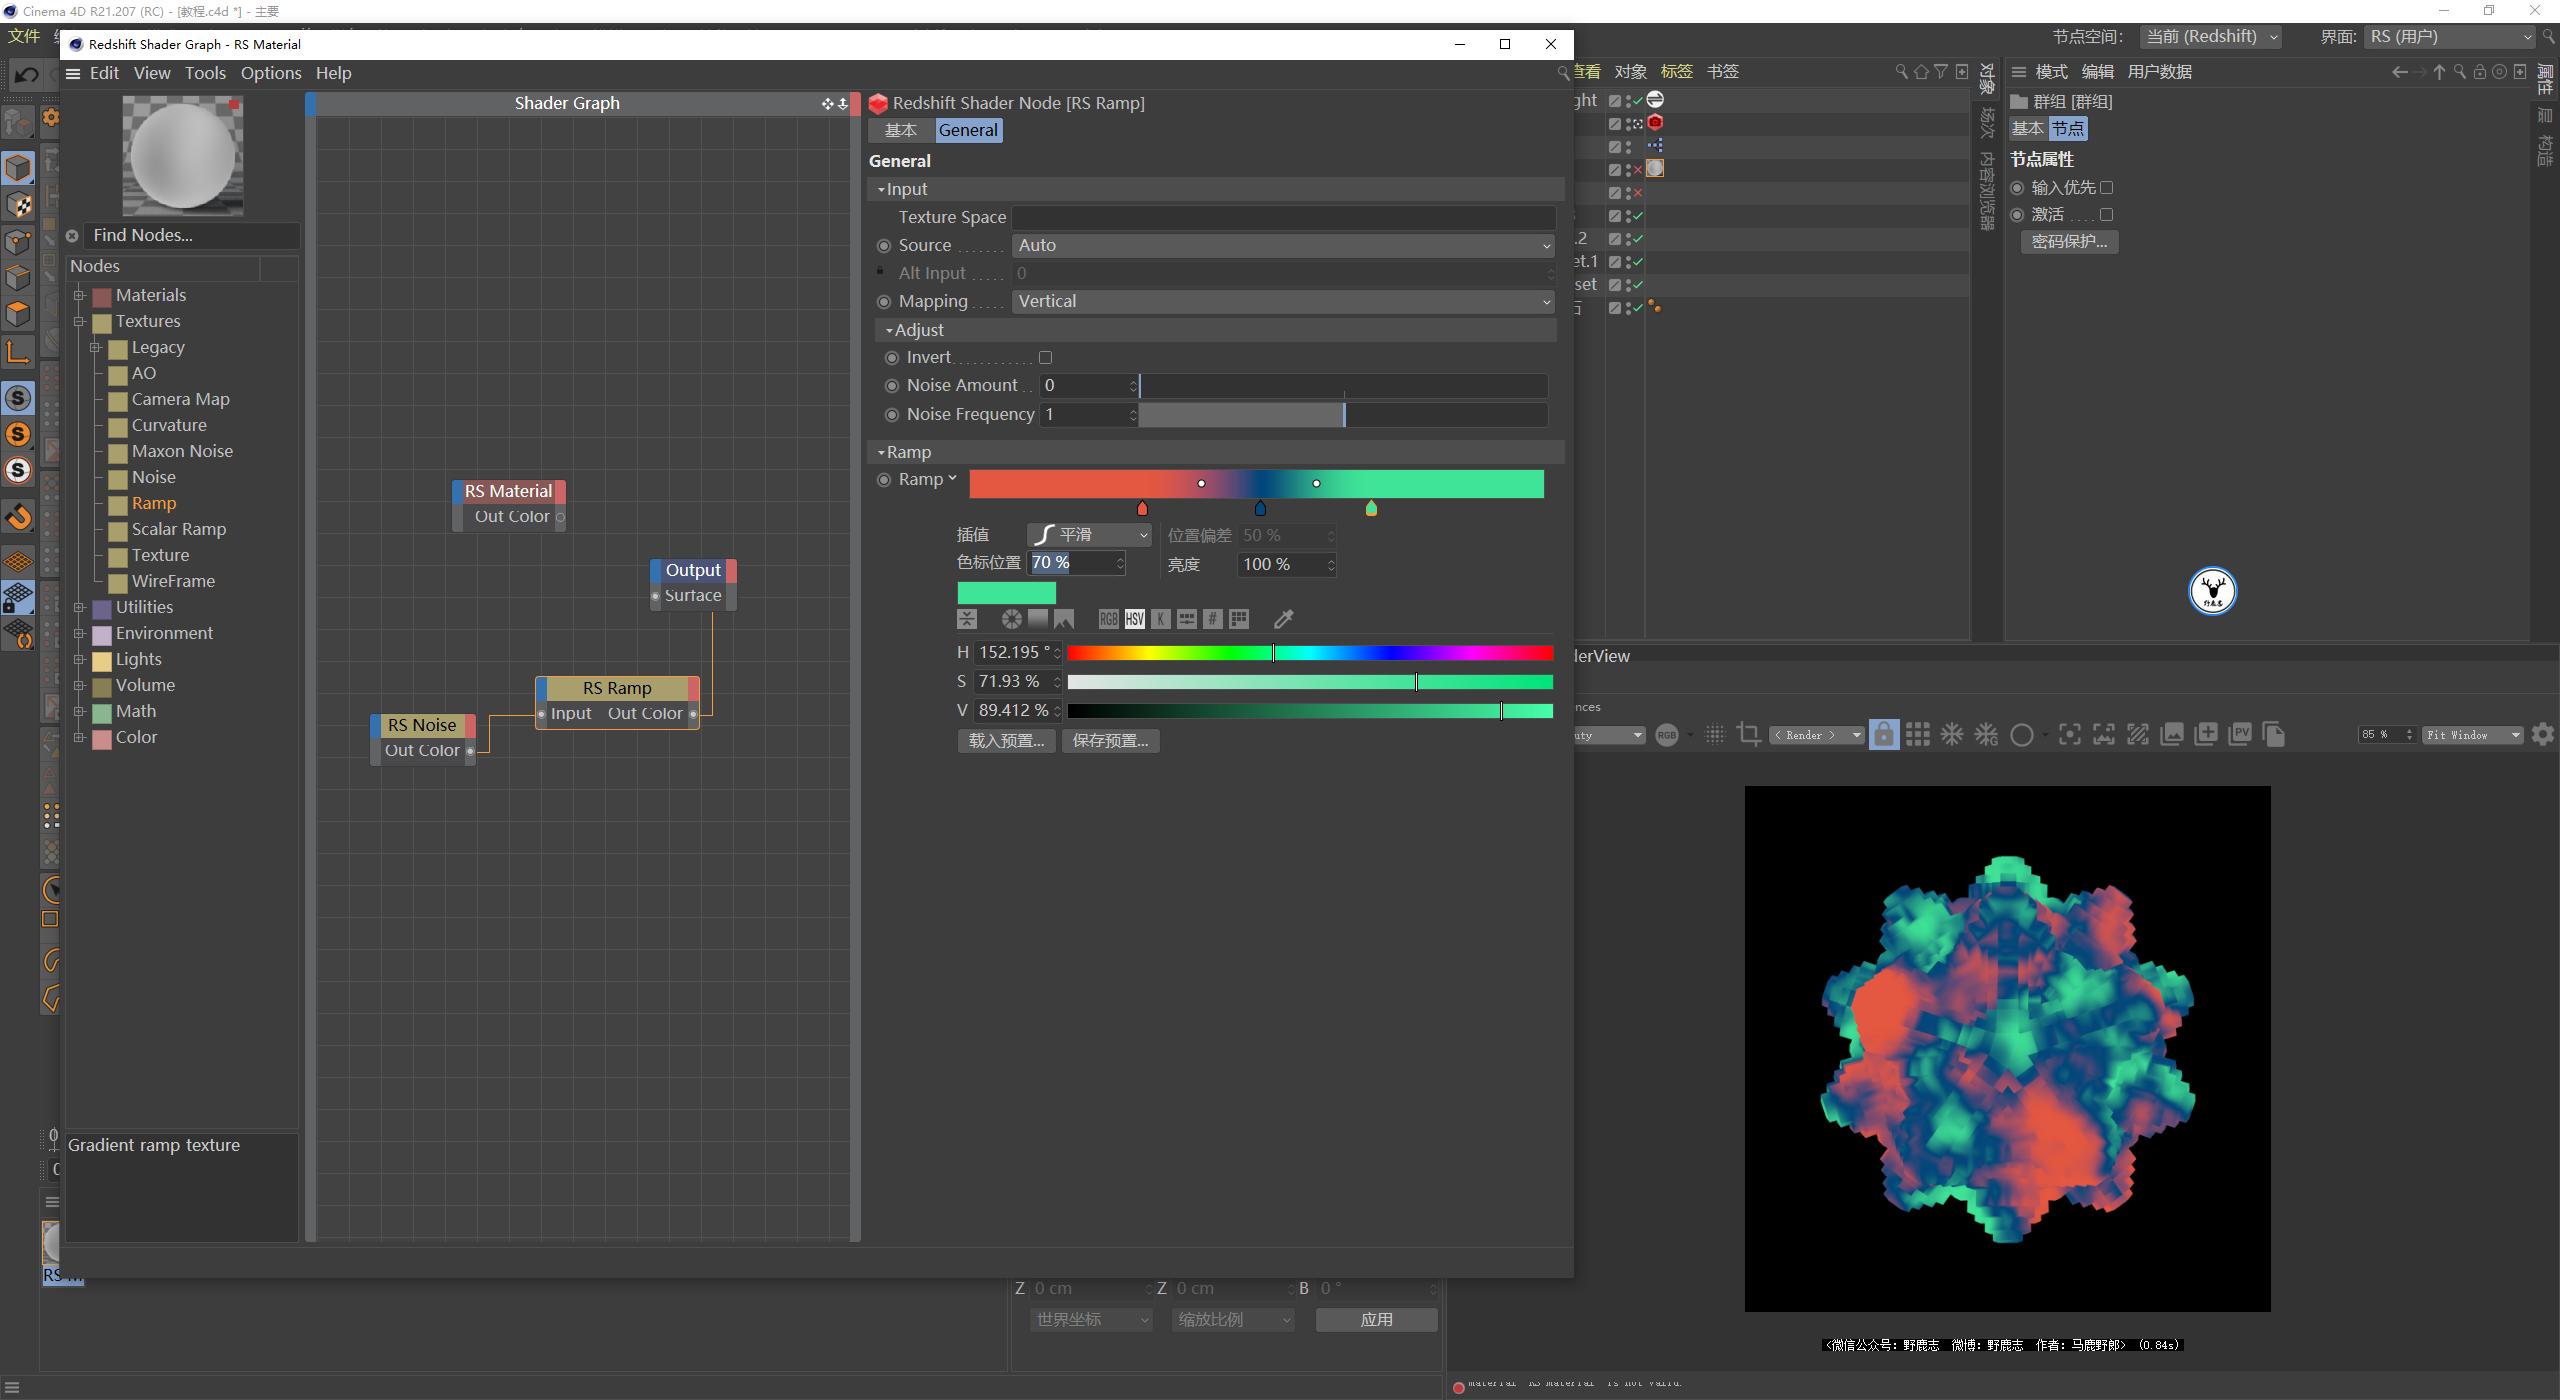Viewport: 2560px width, 1400px height.
Task: Open RenderView settings with the gear icon
Action: (x=2543, y=734)
